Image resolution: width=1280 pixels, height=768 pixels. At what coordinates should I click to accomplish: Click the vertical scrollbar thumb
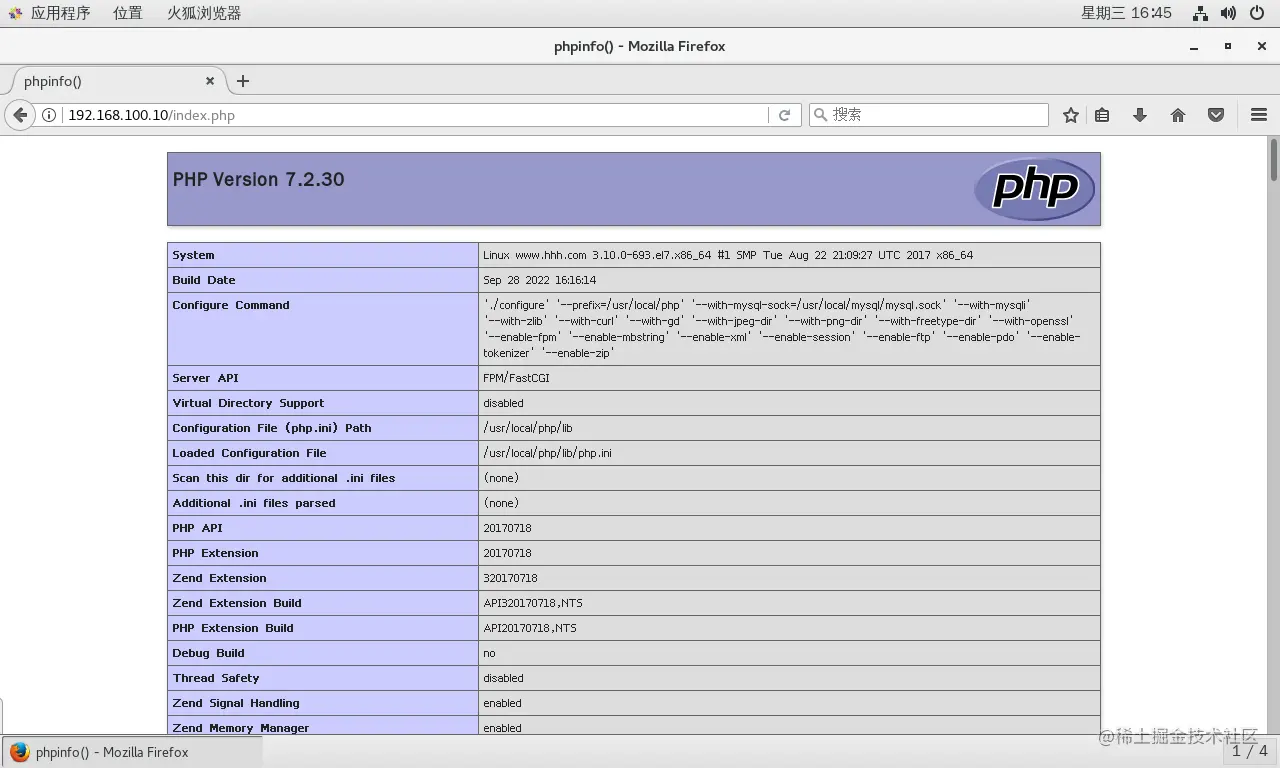coord(1273,160)
